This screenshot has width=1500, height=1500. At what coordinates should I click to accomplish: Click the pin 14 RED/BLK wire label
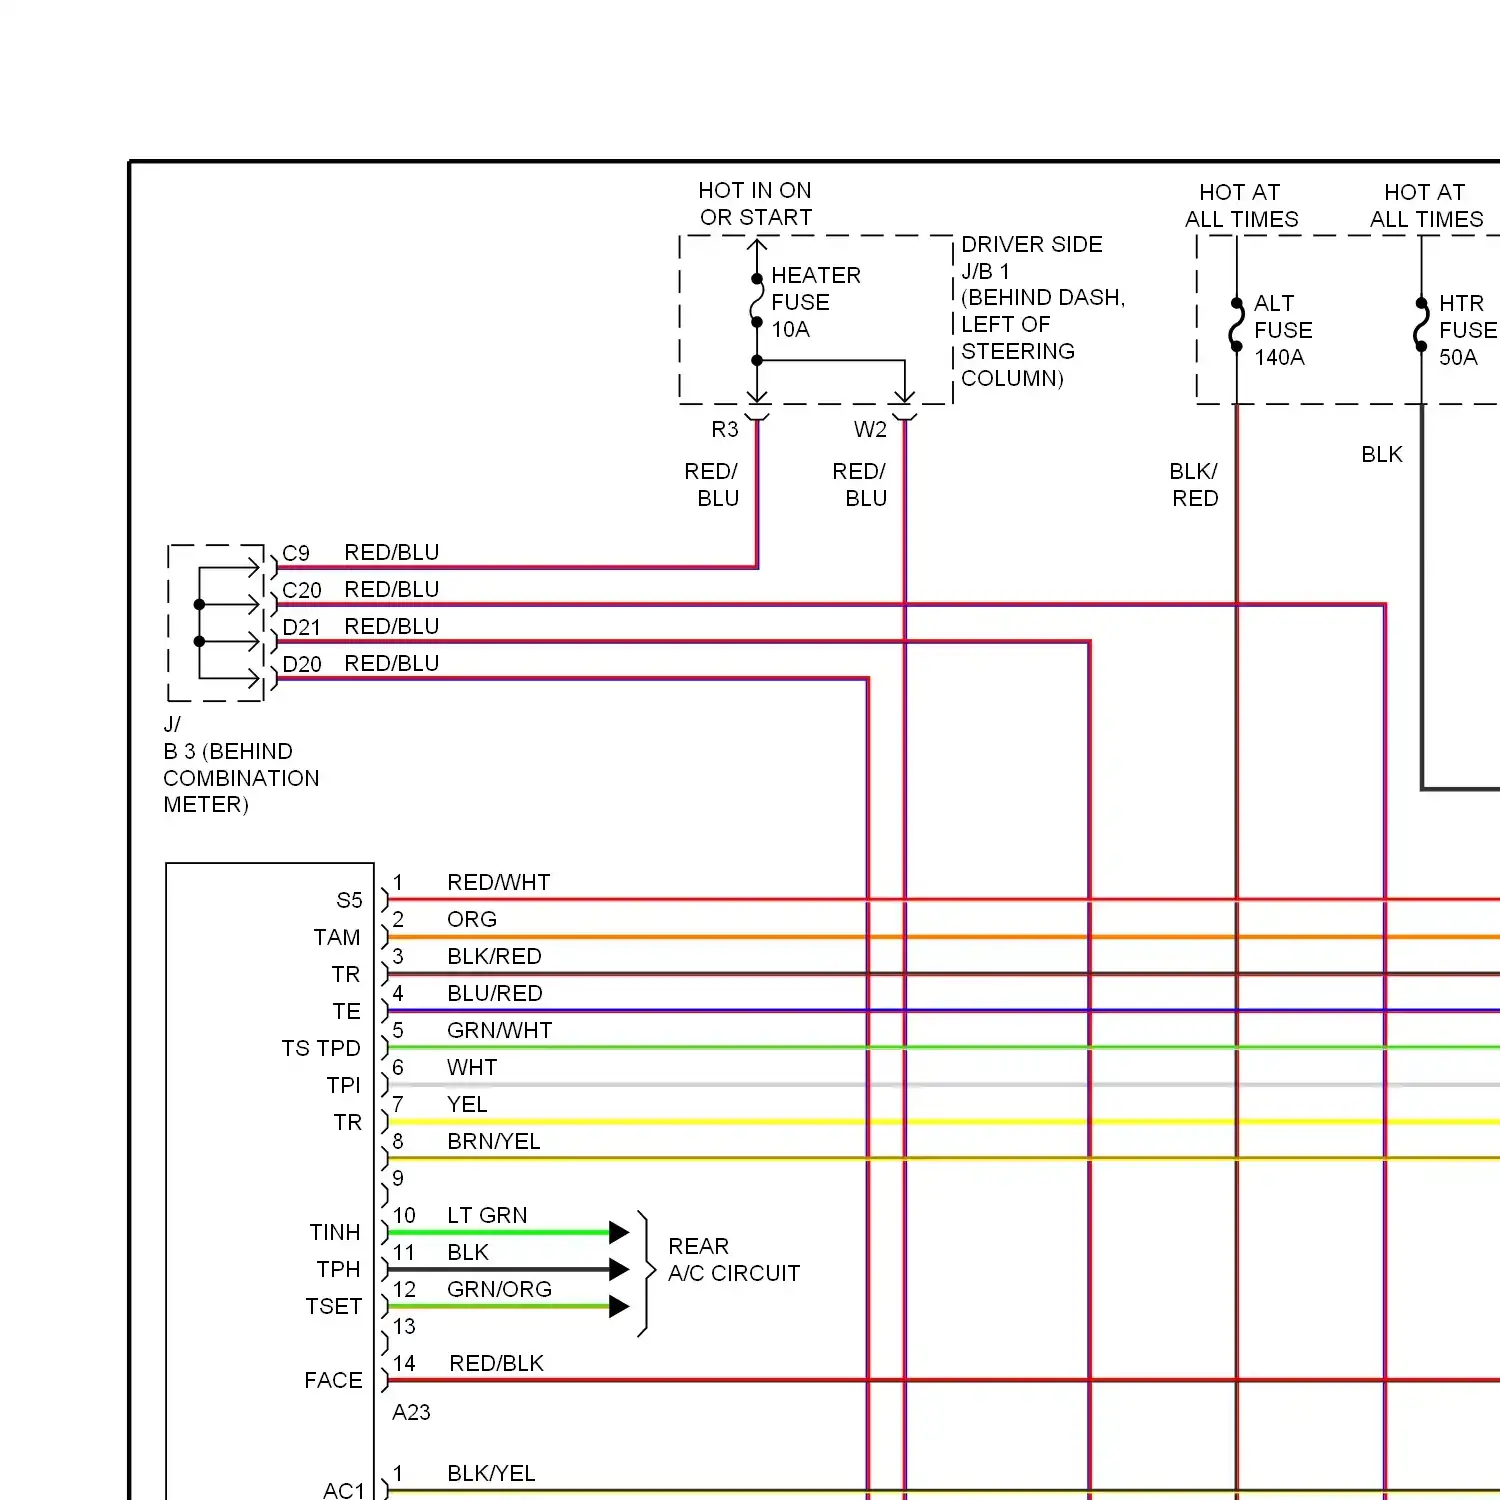click(497, 1363)
